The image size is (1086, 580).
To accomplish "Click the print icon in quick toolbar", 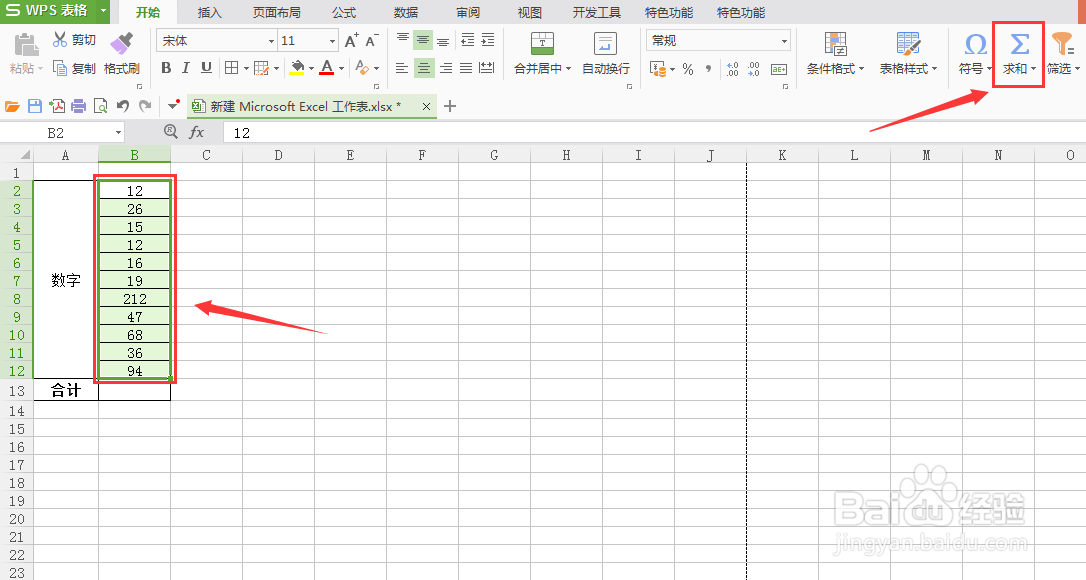I will (79, 106).
